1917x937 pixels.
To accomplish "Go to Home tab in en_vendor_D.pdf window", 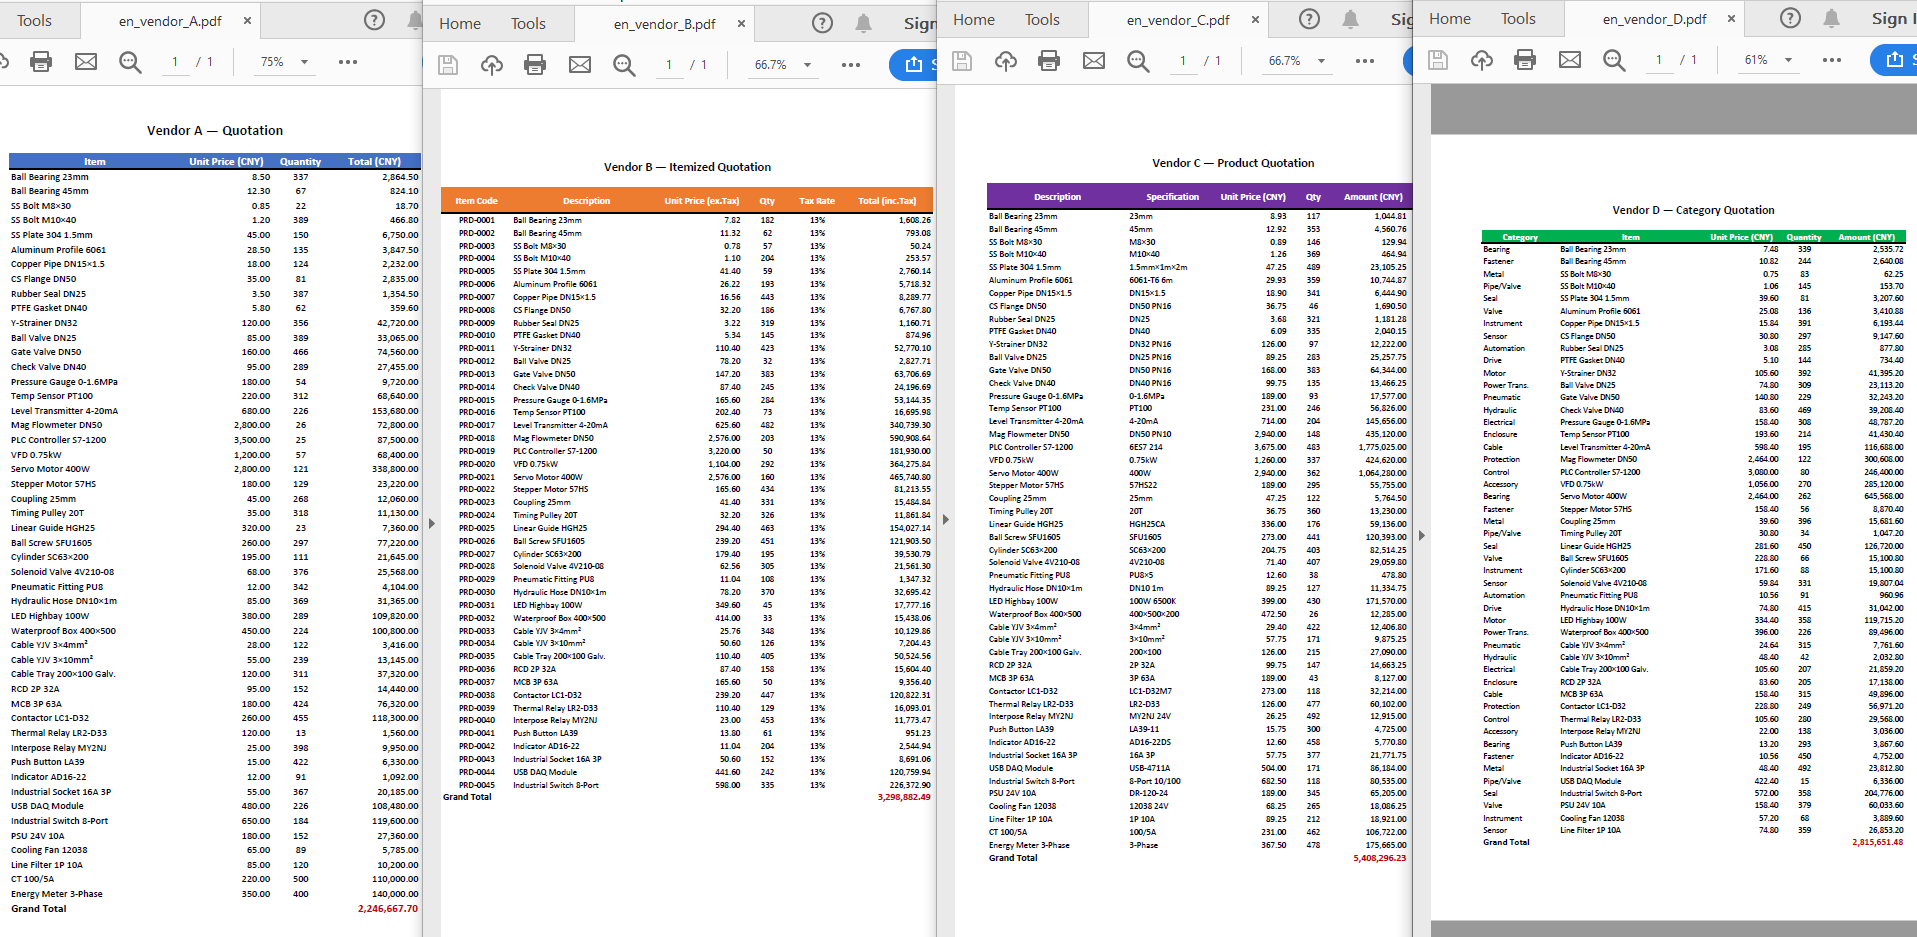I will (1450, 19).
